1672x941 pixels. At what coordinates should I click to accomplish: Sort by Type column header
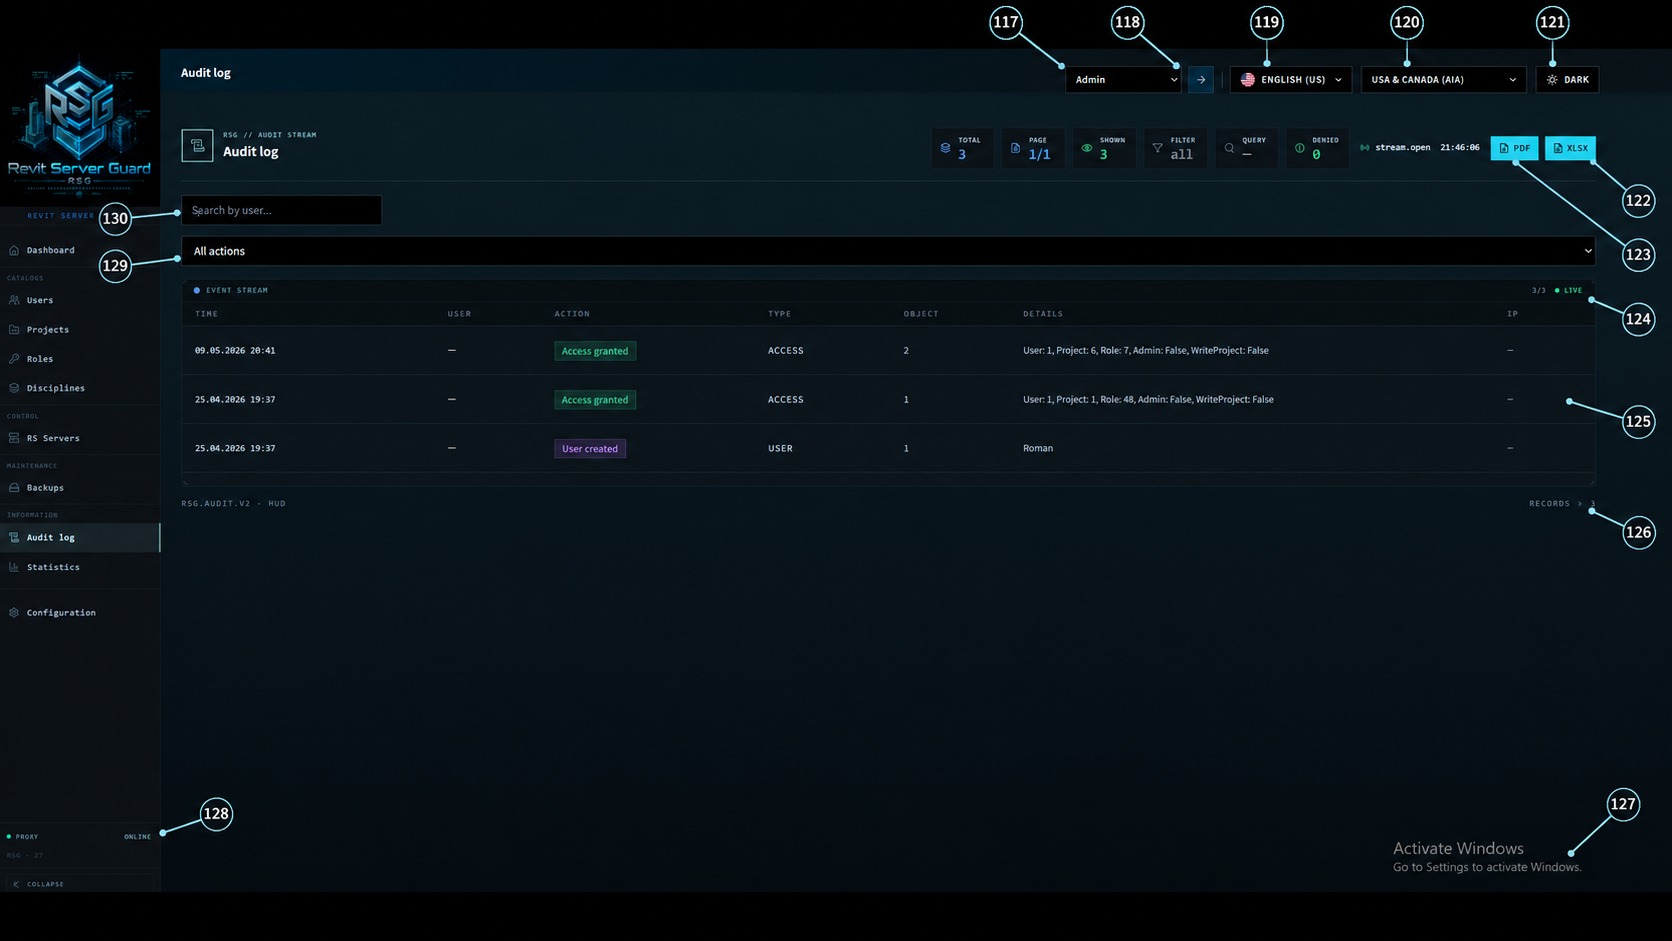tap(779, 314)
